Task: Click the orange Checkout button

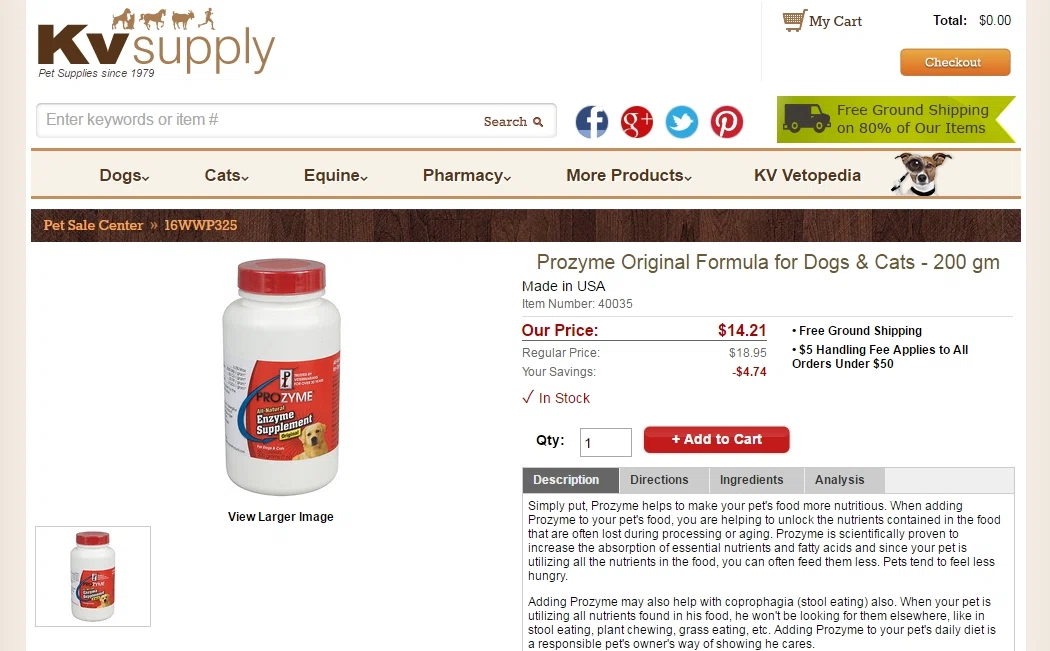Action: pos(955,62)
